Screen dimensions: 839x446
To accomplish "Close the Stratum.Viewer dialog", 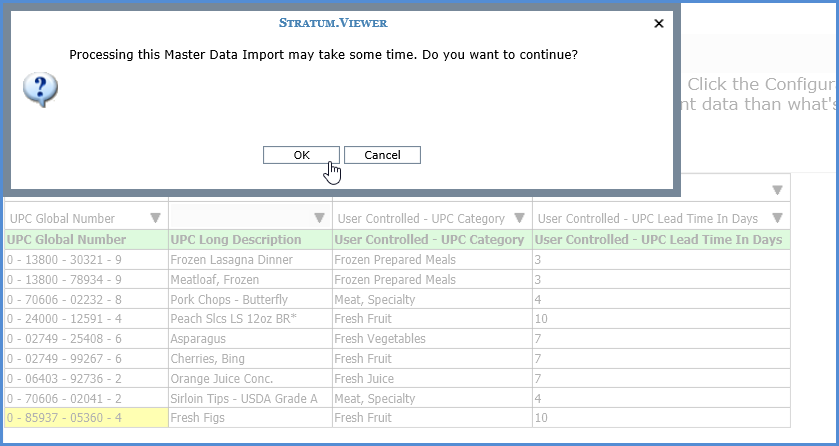I will tap(658, 22).
